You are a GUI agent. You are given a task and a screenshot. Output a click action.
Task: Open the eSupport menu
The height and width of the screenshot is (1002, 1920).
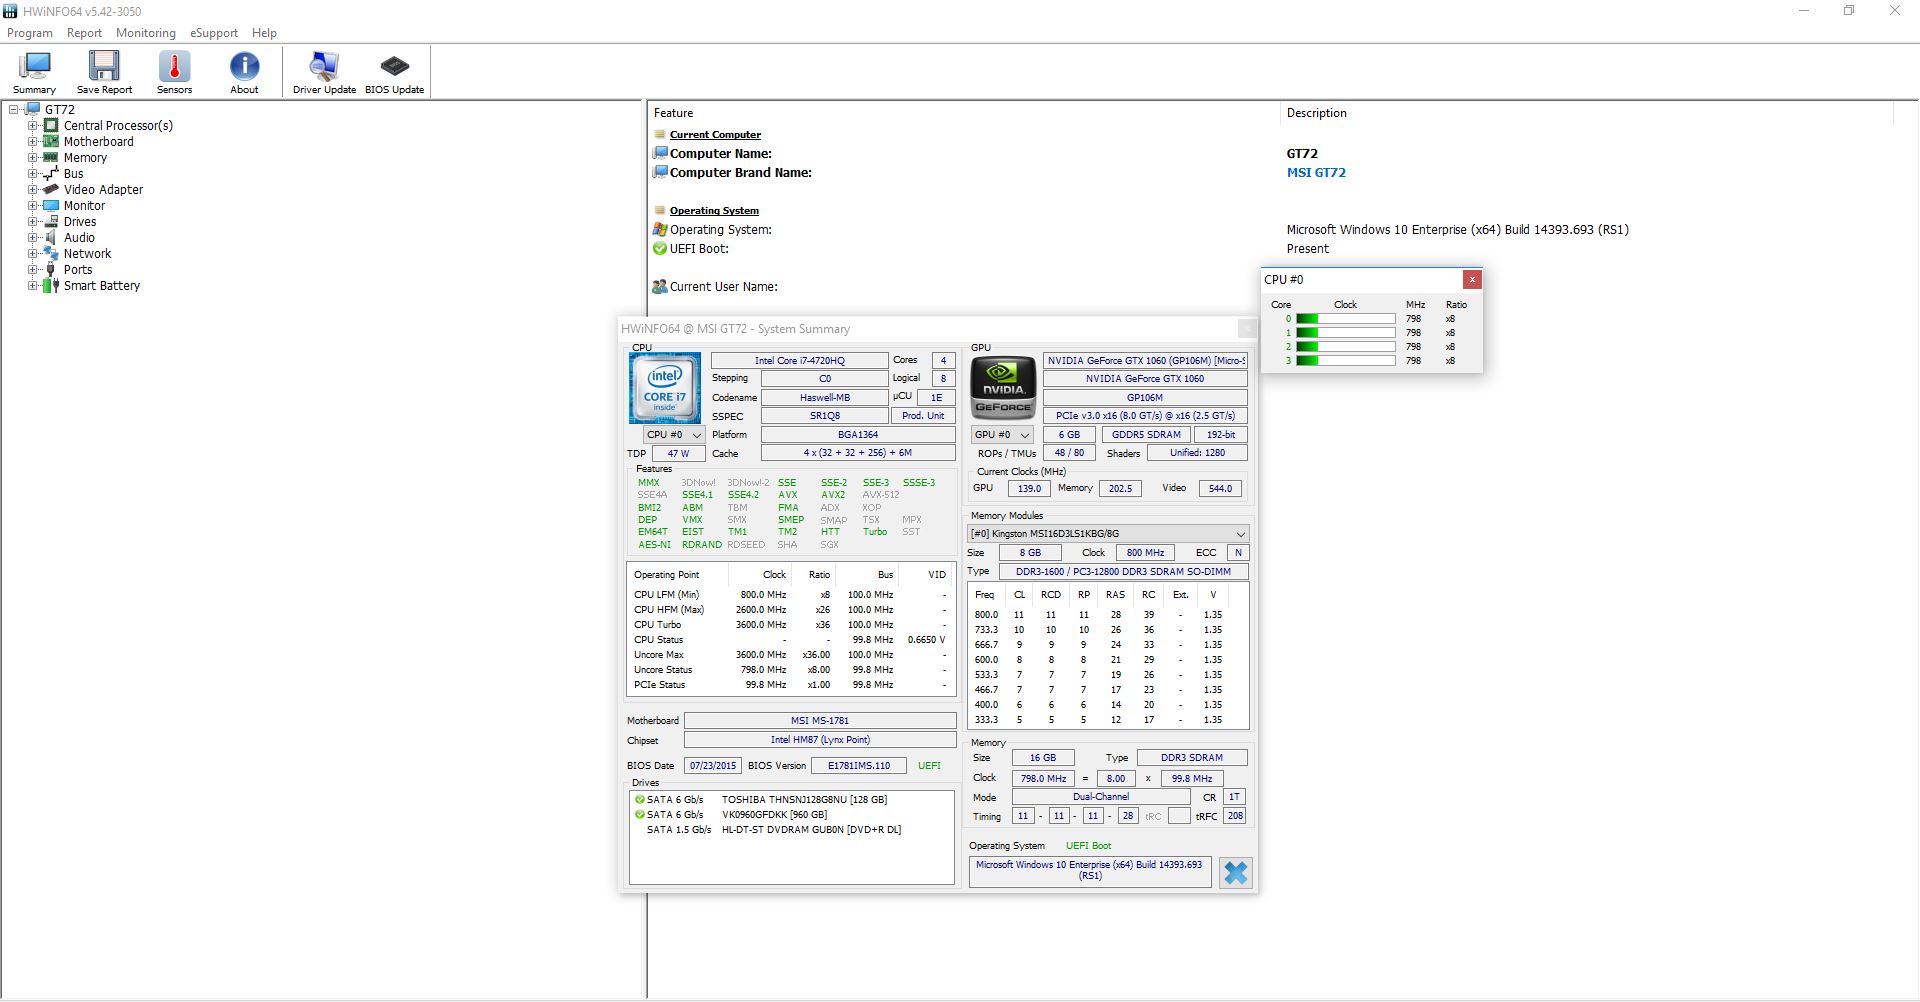click(x=214, y=33)
